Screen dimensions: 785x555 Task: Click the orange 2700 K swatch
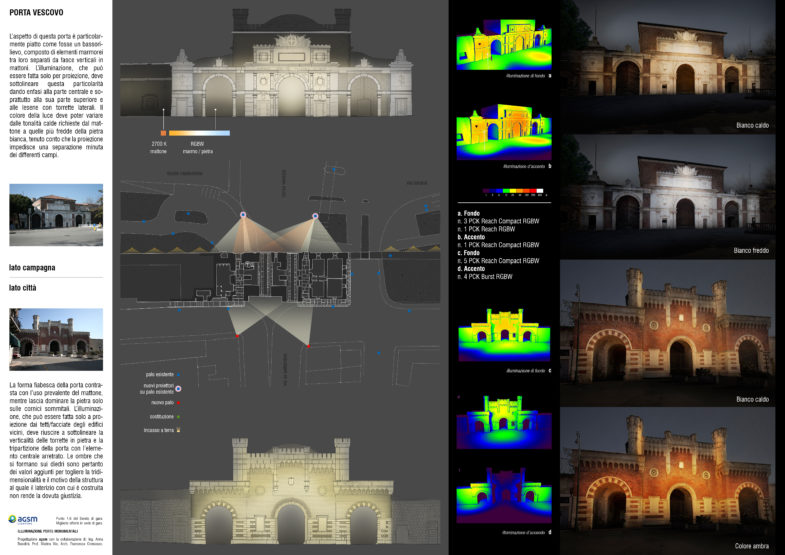click(x=163, y=133)
